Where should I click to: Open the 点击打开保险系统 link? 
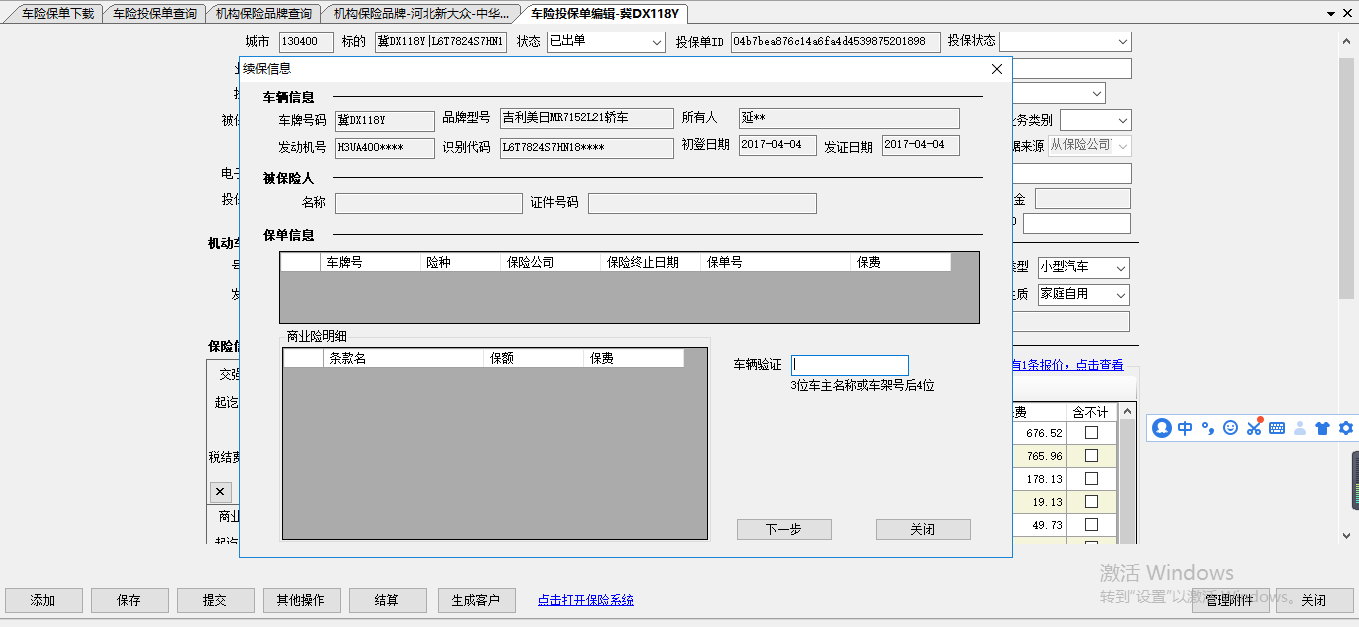[586, 600]
